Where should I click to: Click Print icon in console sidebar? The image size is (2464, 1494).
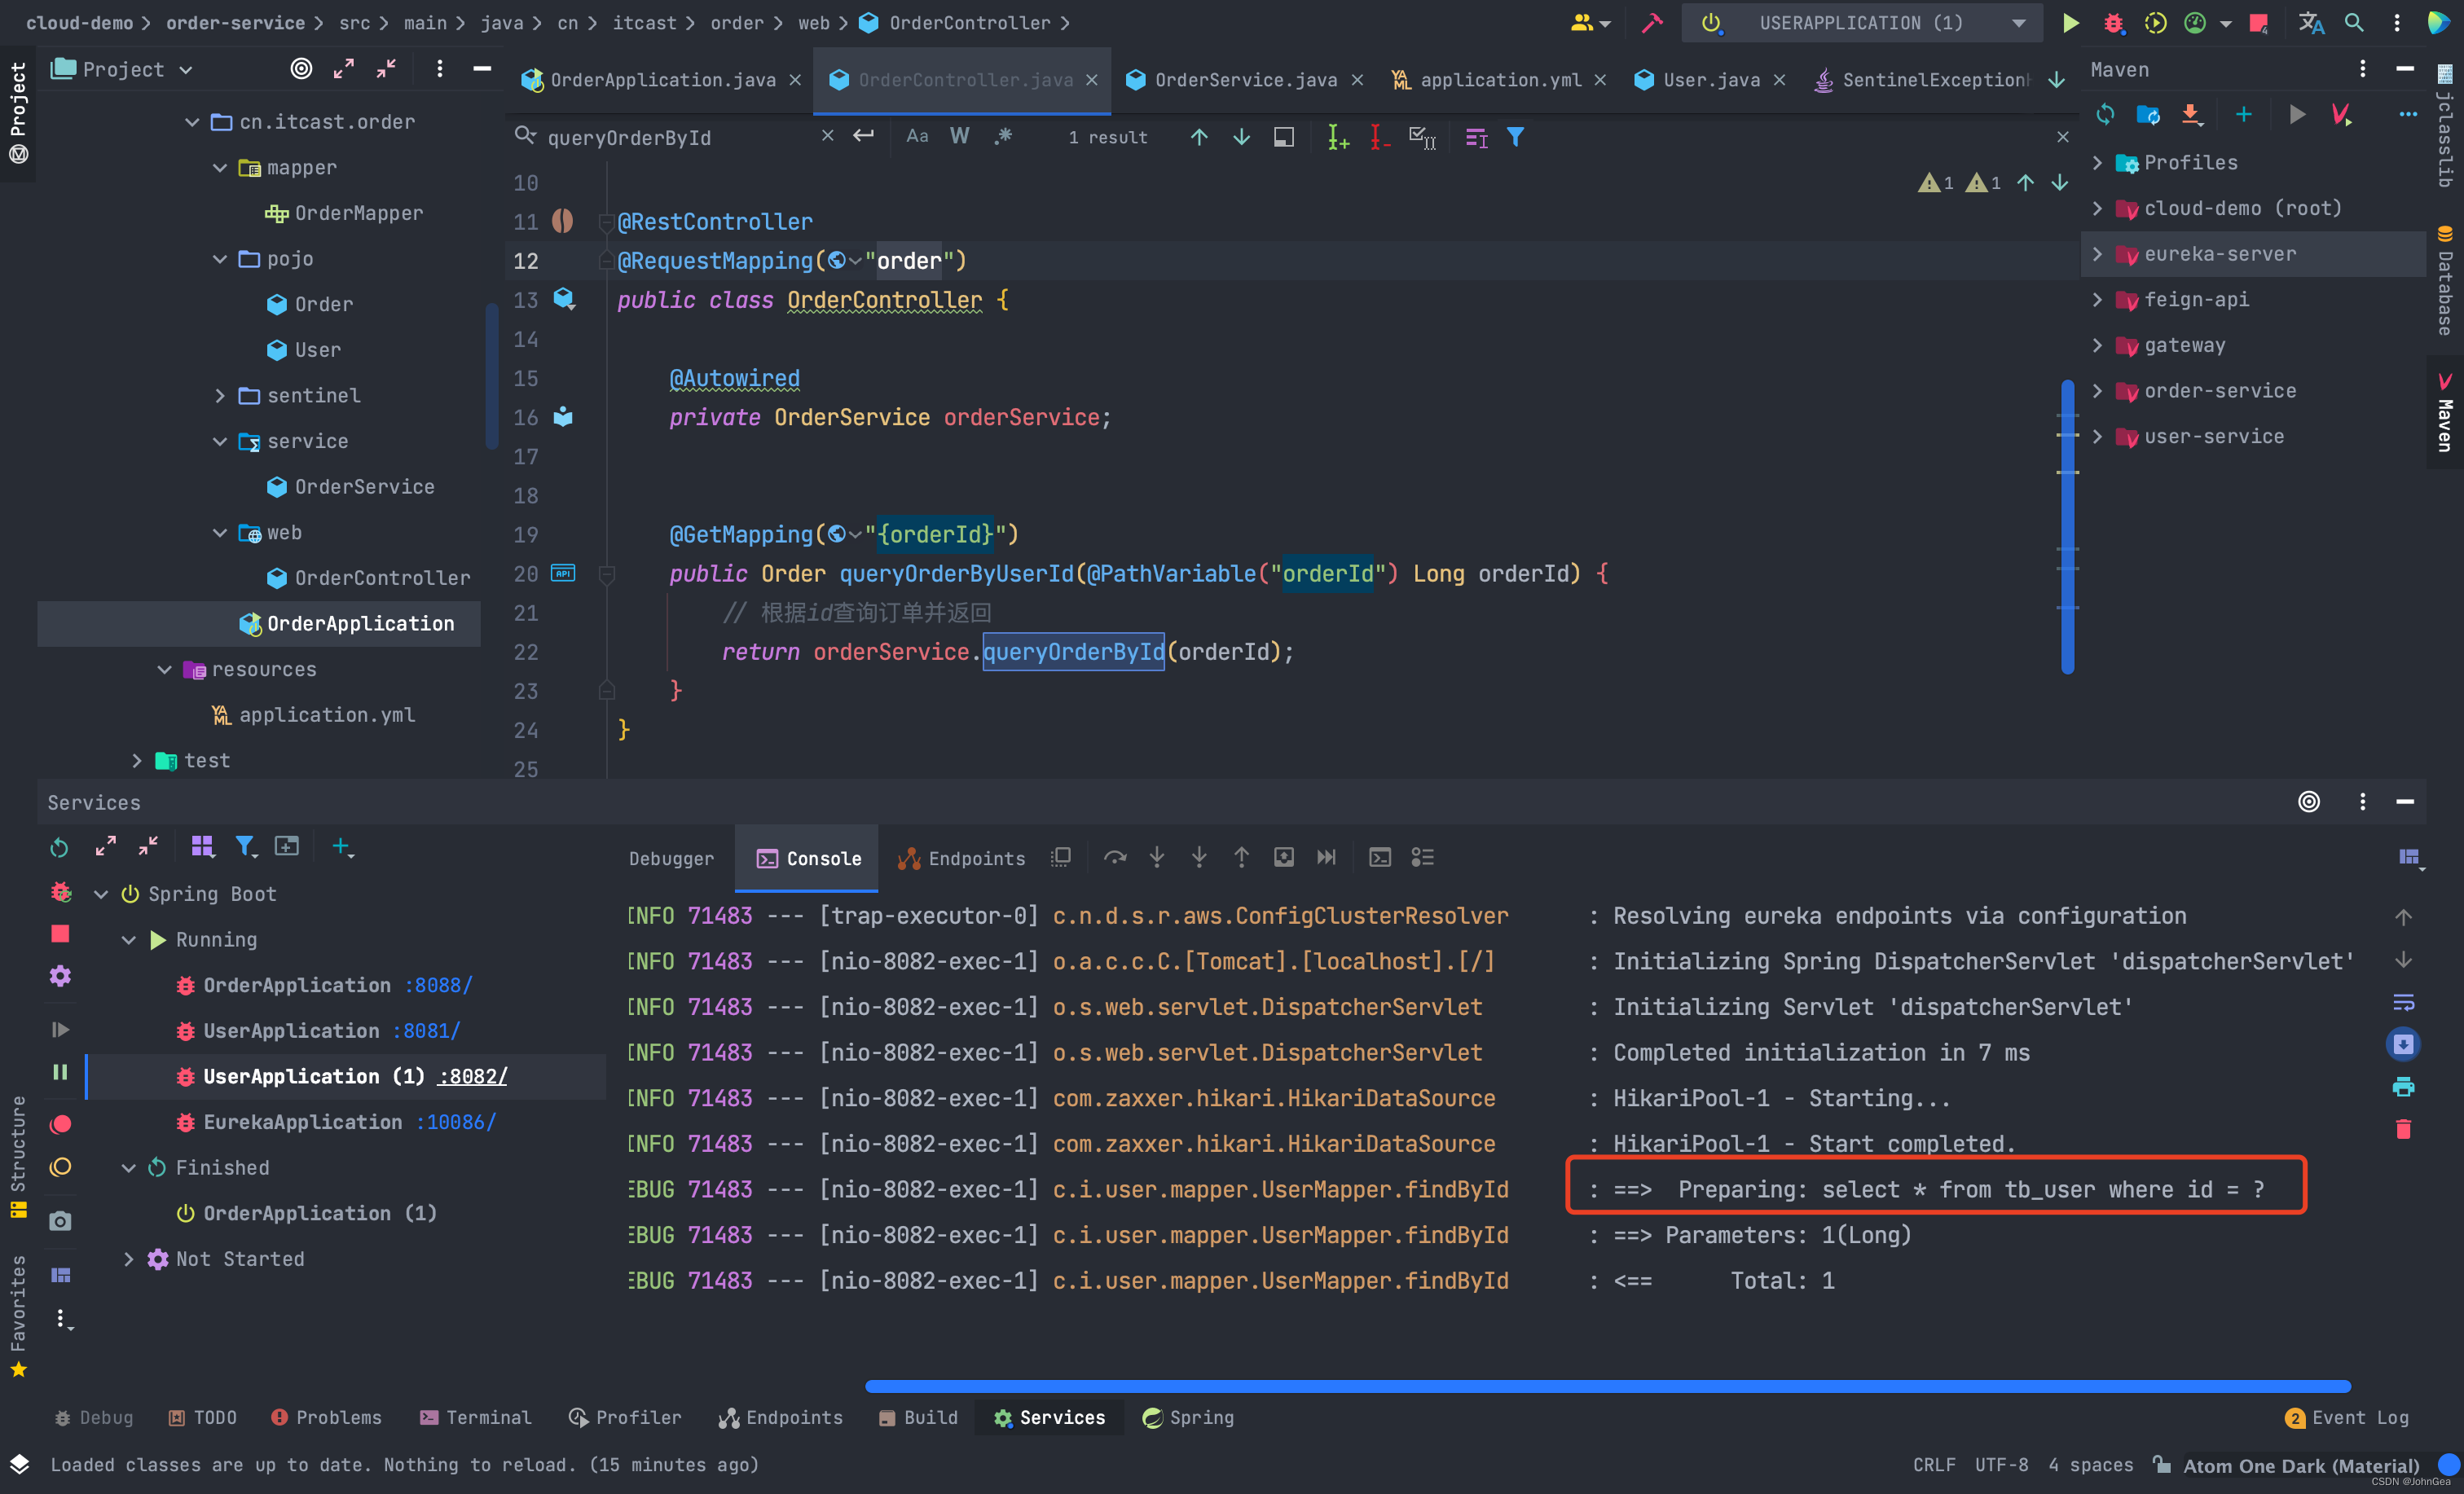[x=2404, y=1087]
